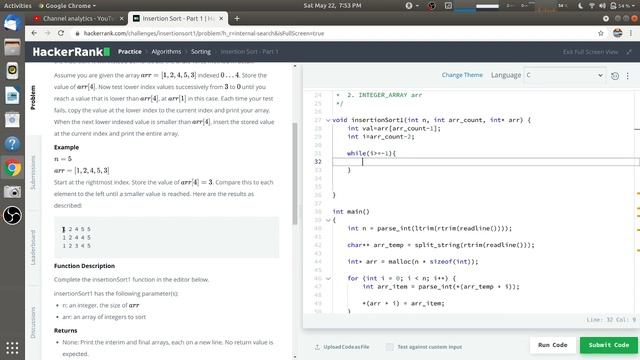This screenshot has height=360, width=640.
Task: Open LibreOffice Writer from the dock
Action: pyautogui.click(x=12, y=96)
